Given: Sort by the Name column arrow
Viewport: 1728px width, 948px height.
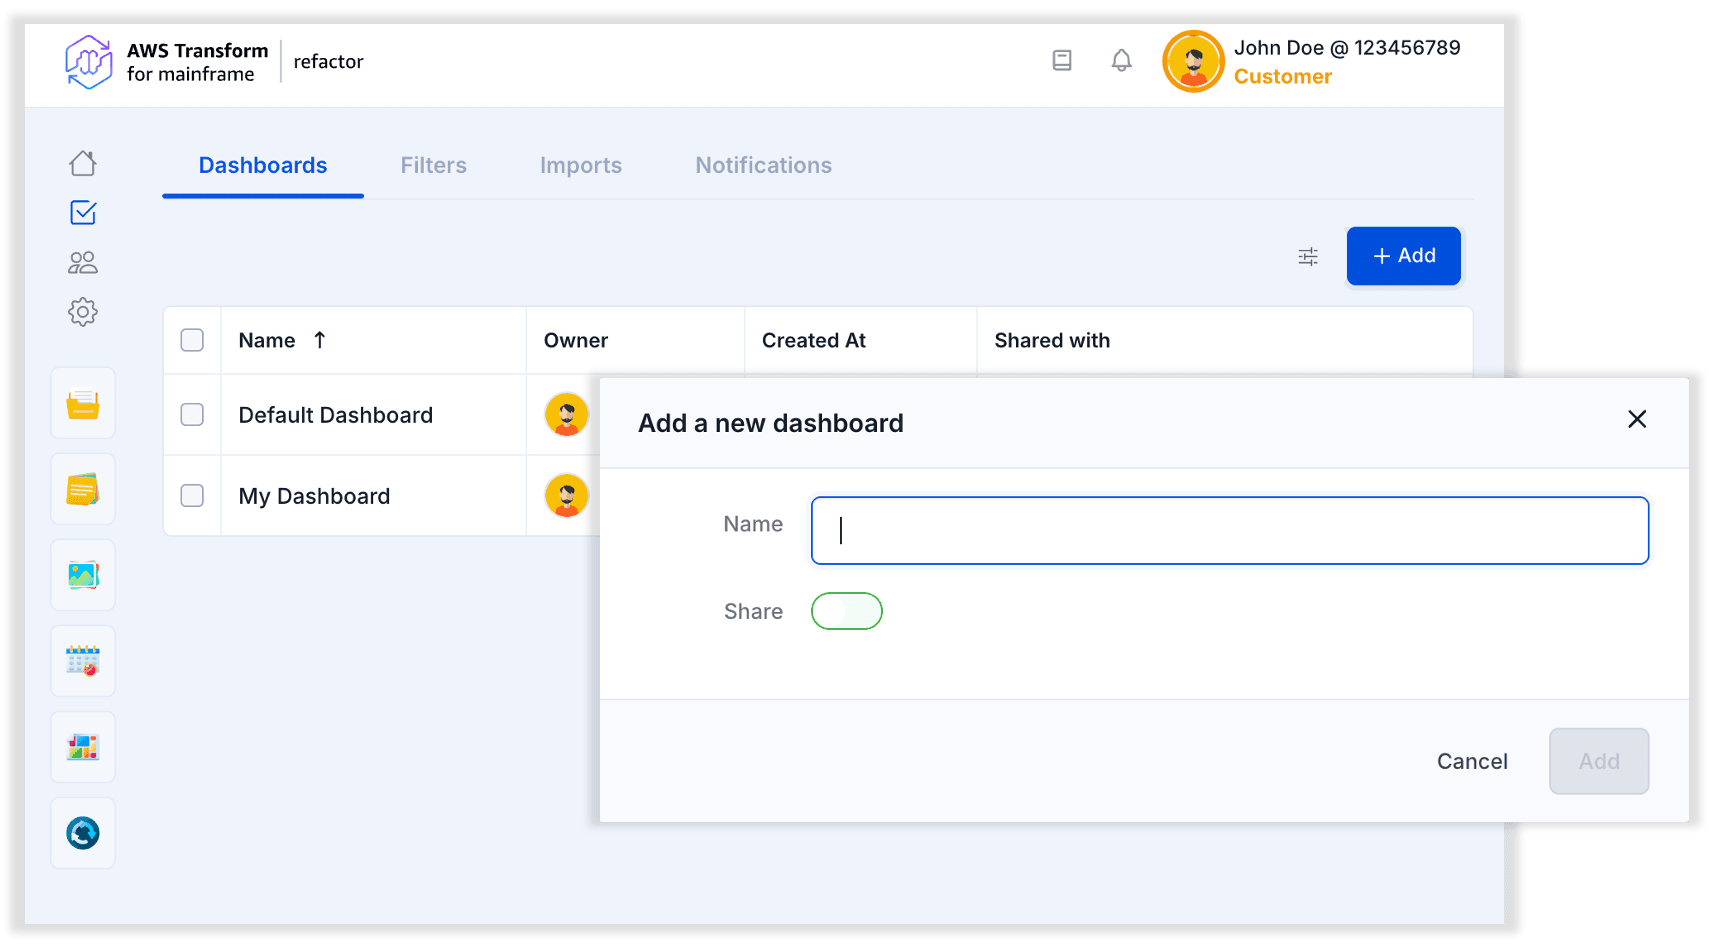Looking at the screenshot, I should 320,340.
